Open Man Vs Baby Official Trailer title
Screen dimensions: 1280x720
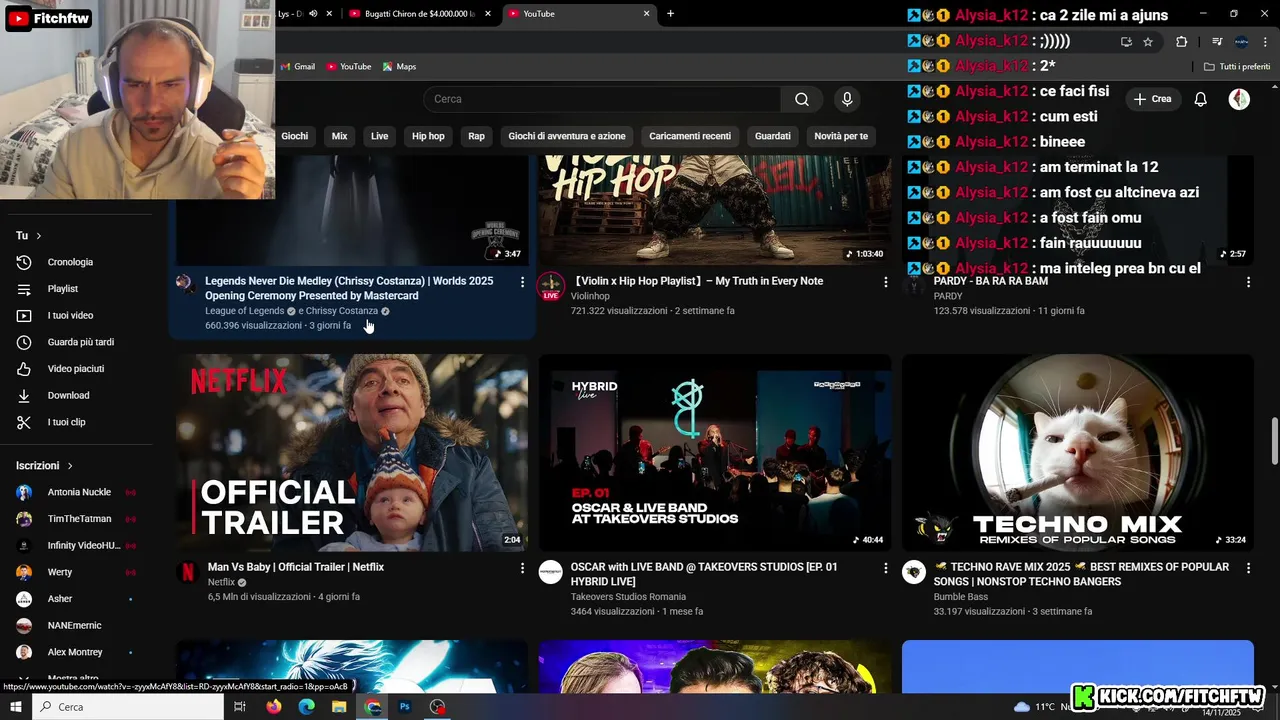coord(296,567)
